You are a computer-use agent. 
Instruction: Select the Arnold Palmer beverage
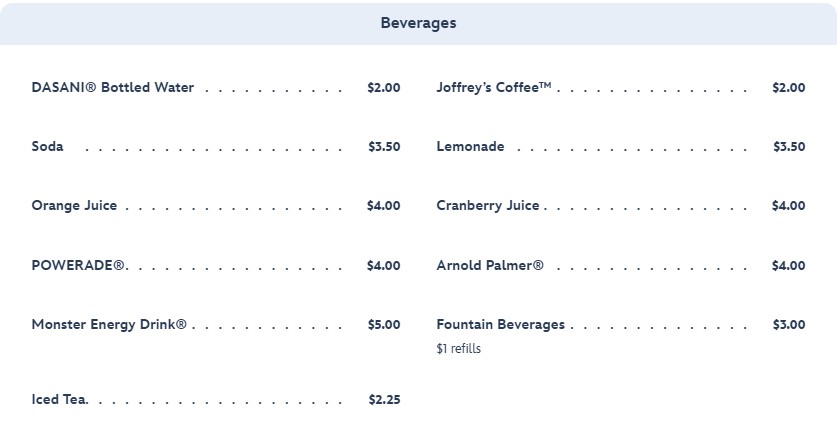click(x=490, y=266)
